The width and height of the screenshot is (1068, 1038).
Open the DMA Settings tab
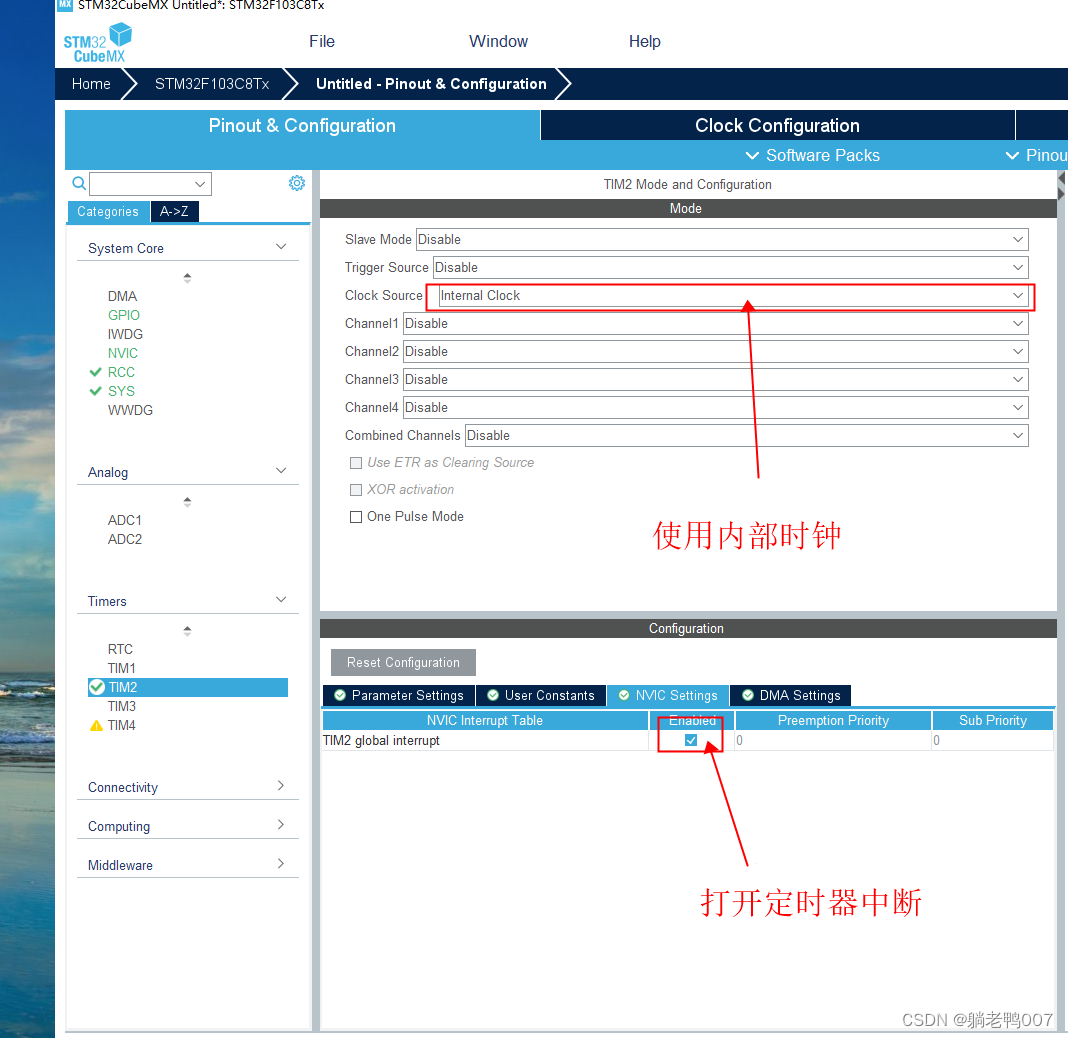[791, 695]
